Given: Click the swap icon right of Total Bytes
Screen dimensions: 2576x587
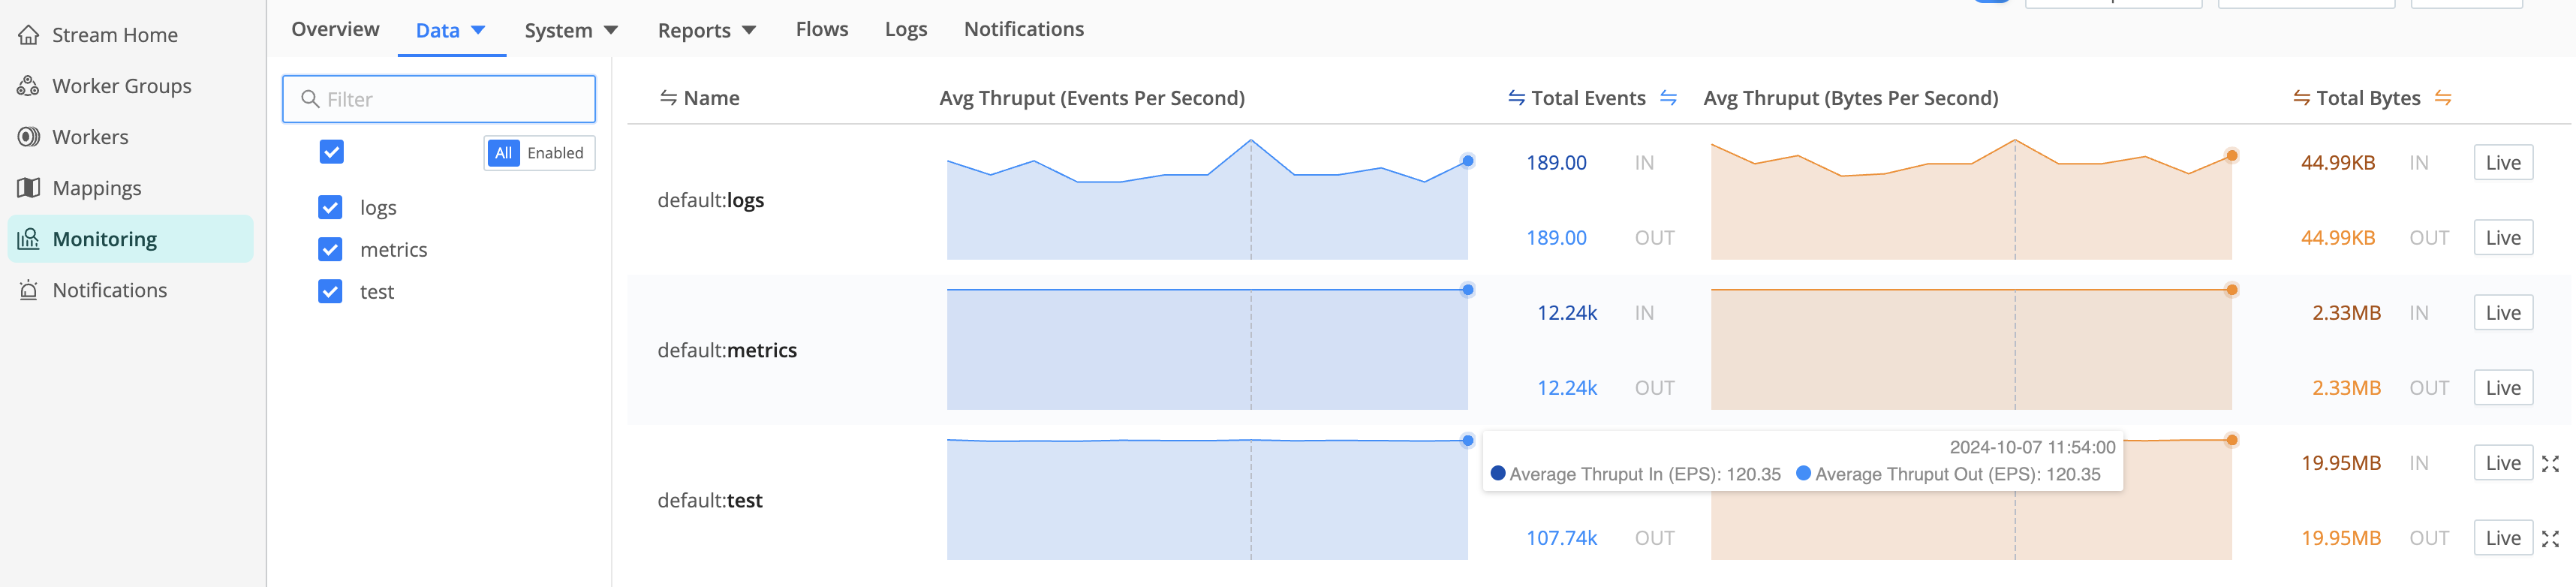Looking at the screenshot, I should (x=2442, y=98).
